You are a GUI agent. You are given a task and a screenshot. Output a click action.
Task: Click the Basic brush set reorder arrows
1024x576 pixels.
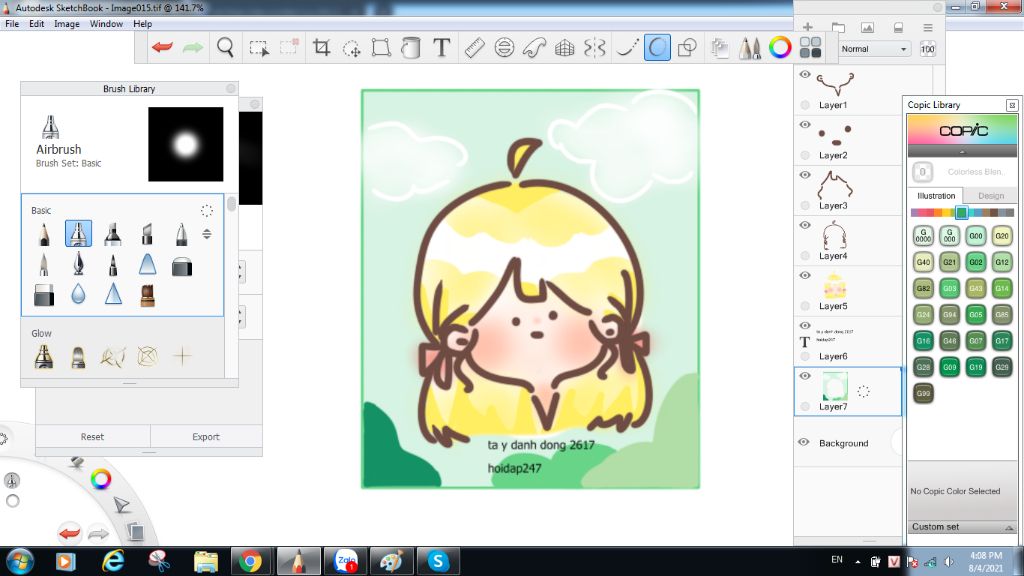pos(206,234)
